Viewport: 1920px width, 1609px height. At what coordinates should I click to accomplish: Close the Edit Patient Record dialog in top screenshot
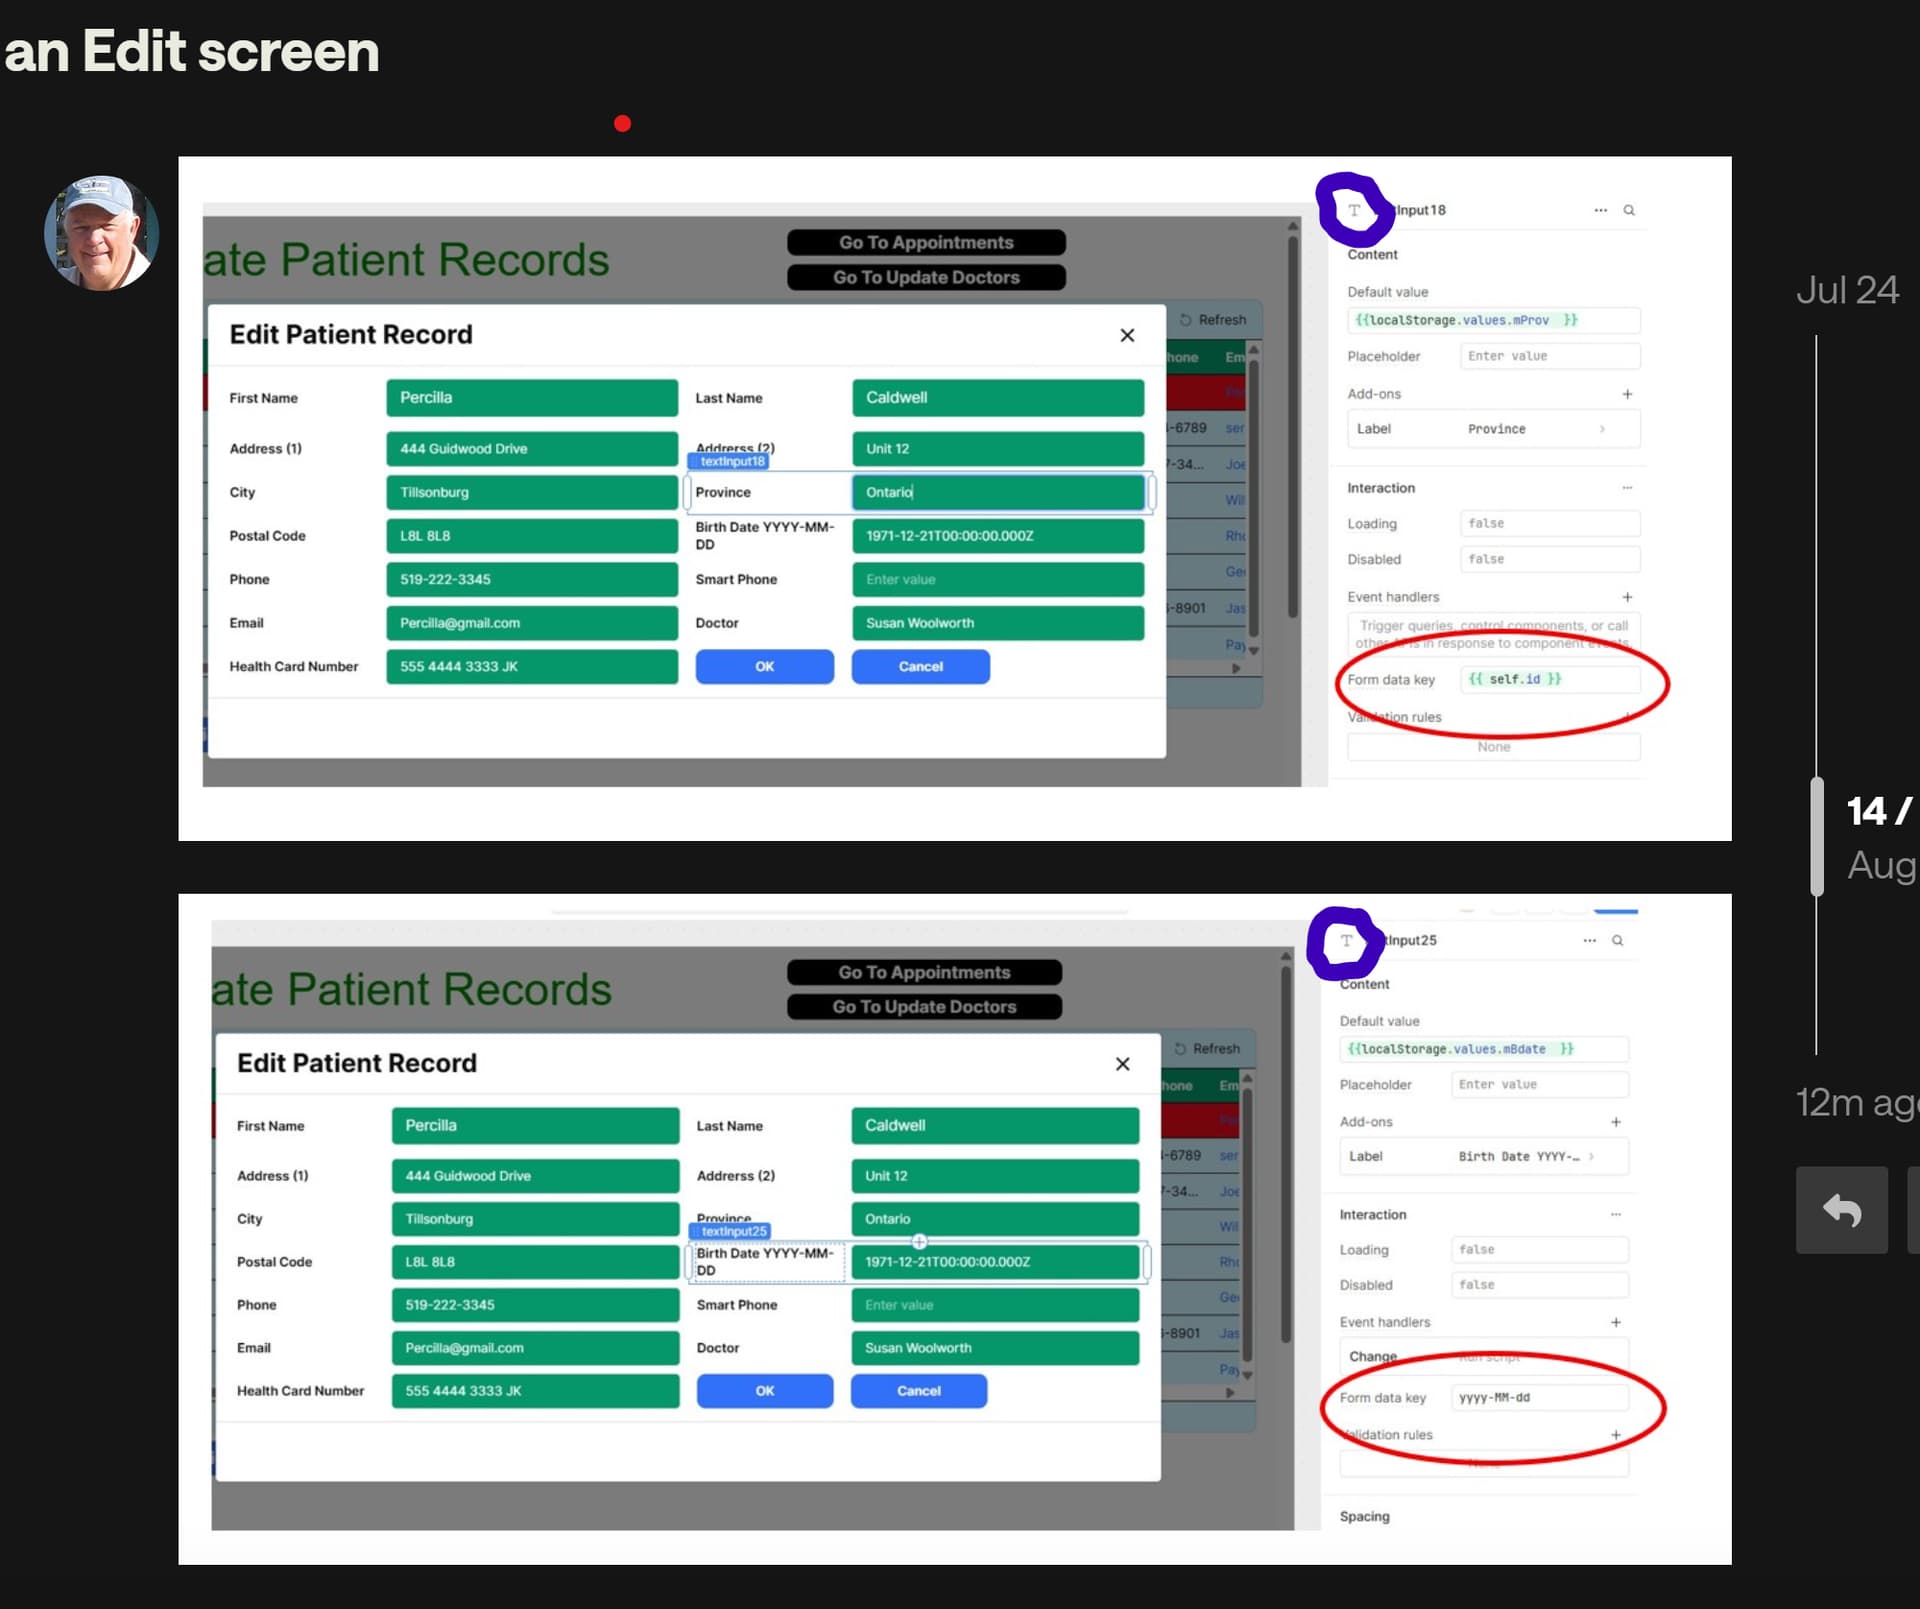[x=1127, y=335]
